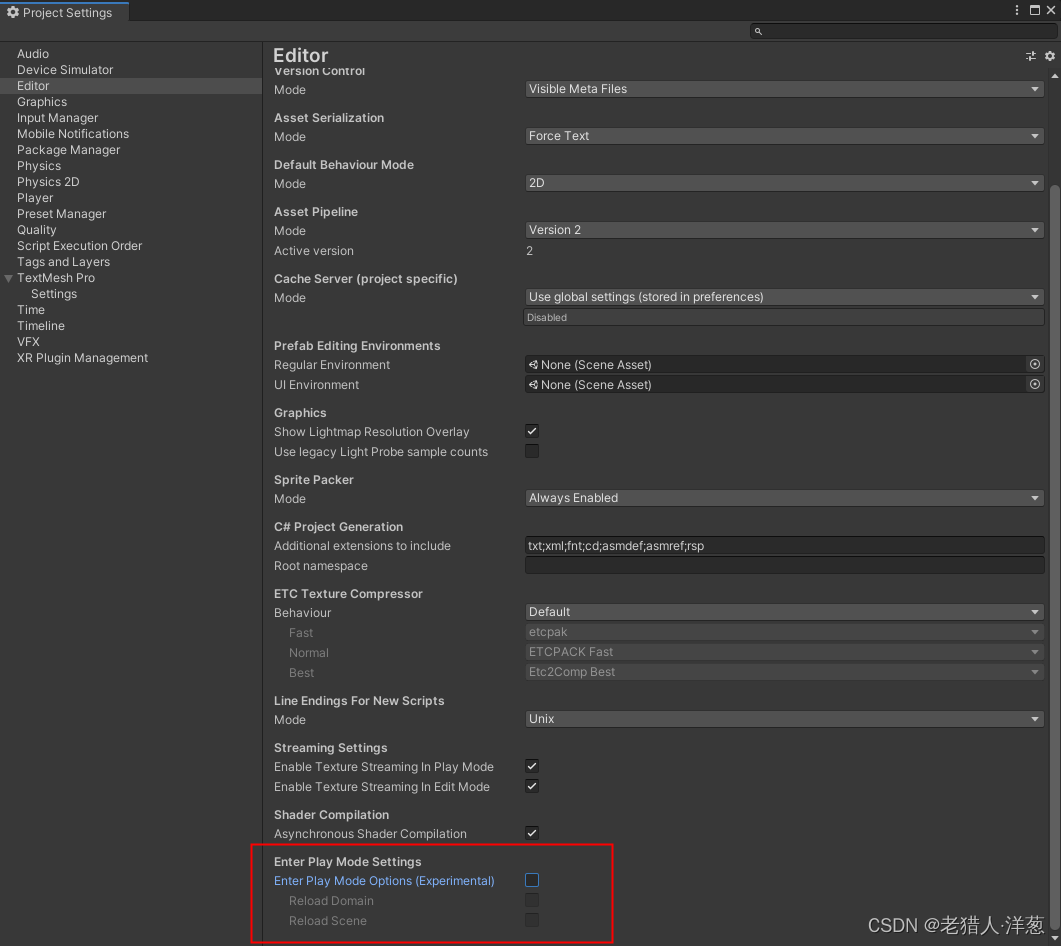Open Sprite Packer Always Enabled dropdown

point(784,498)
